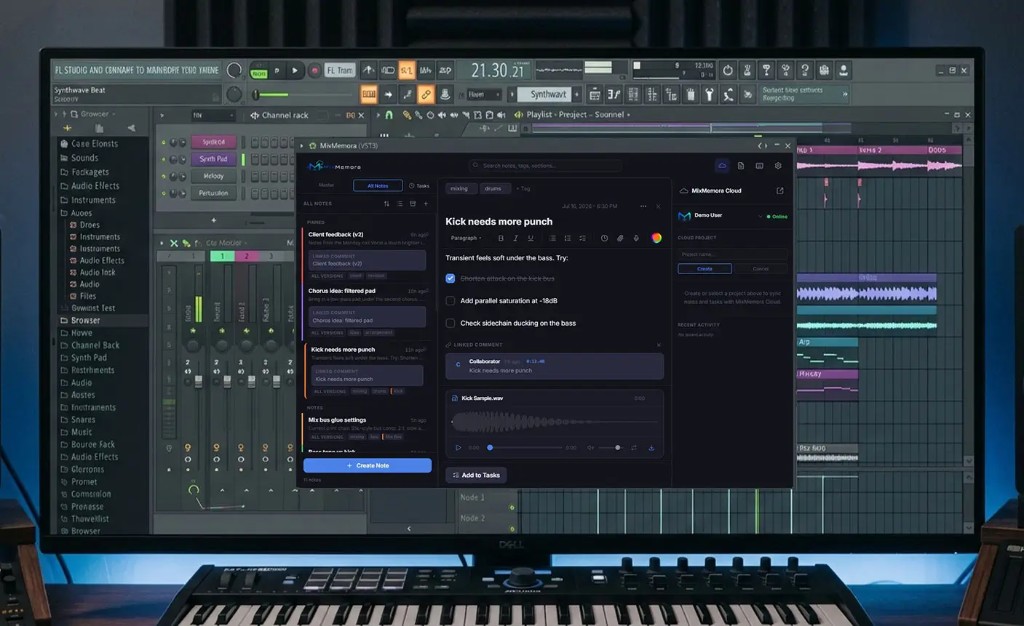
Task: Click the play button in FL Studio transport
Action: click(295, 70)
